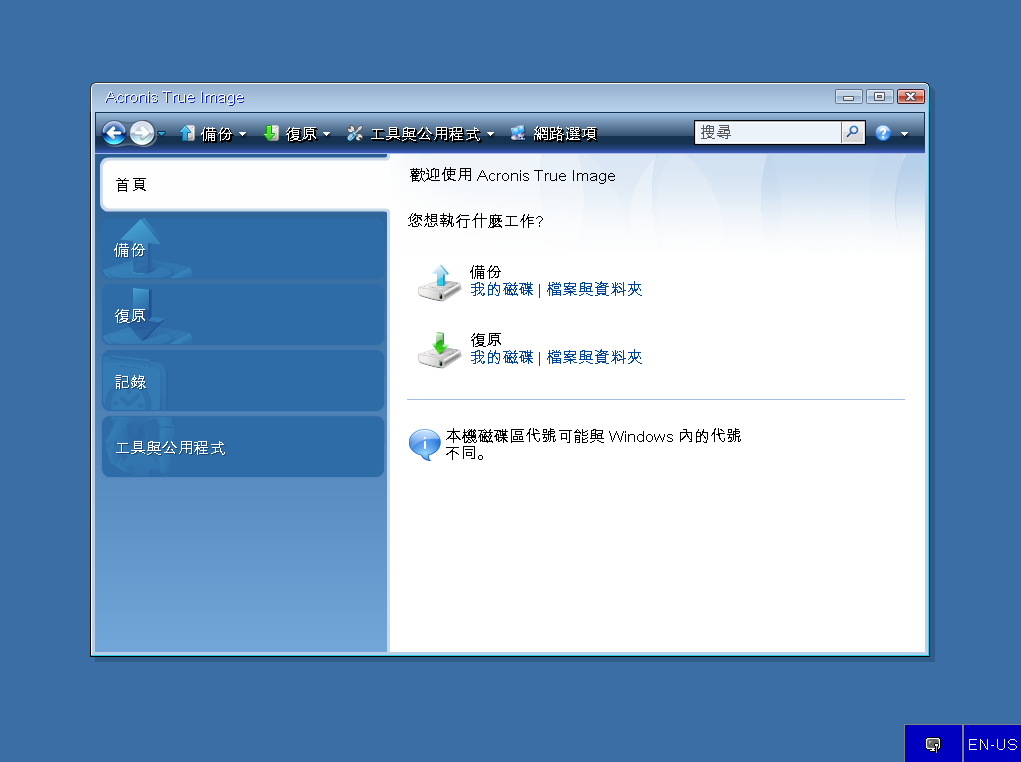Click the search magnifier button
1021x762 pixels.
[x=852, y=133]
